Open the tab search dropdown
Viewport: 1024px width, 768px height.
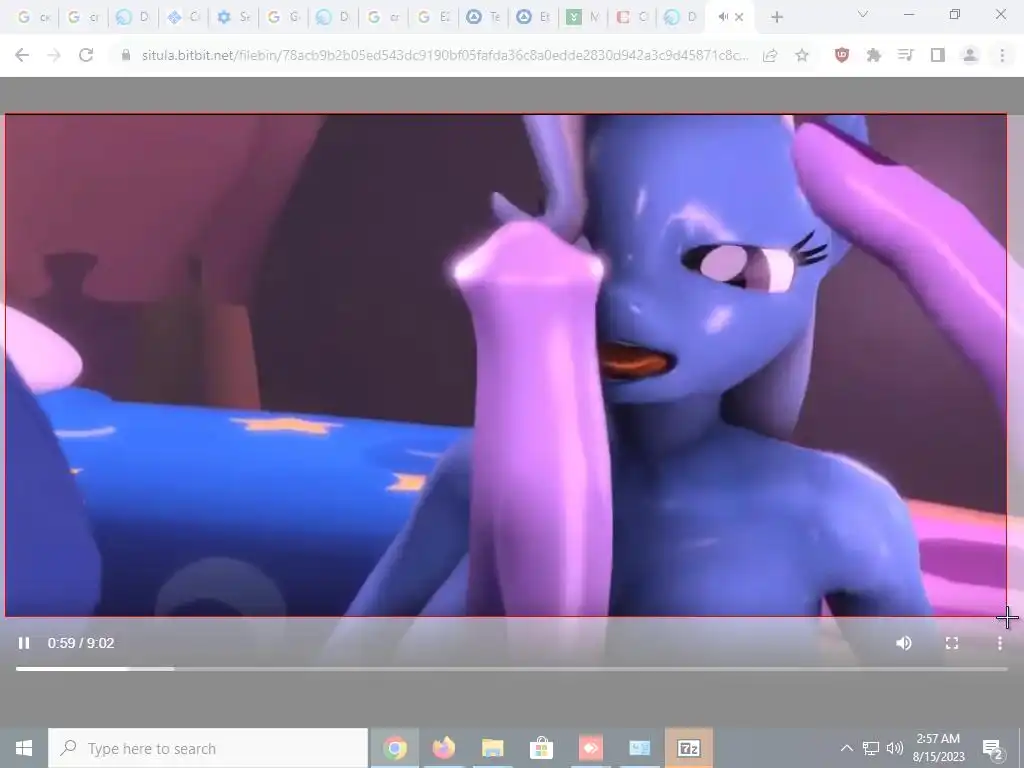(x=863, y=14)
